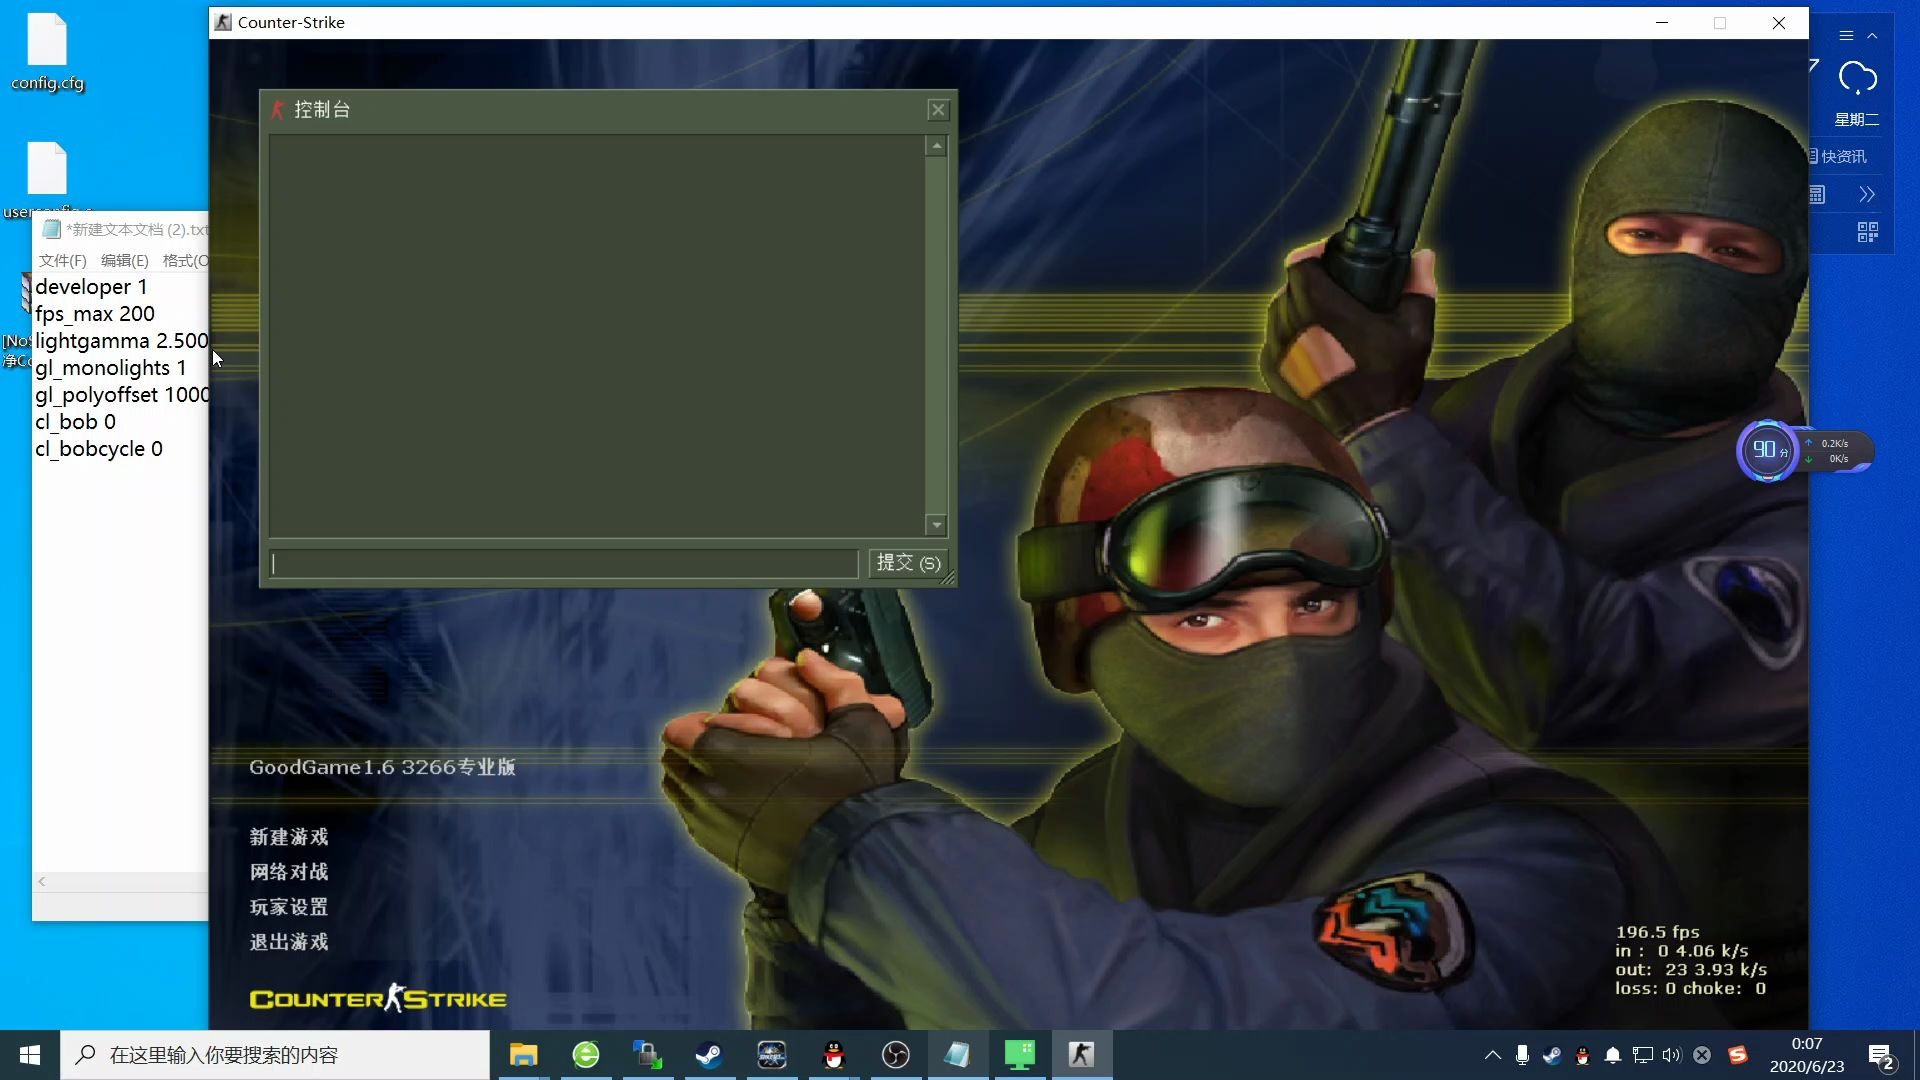Click taskbar search box
Image resolution: width=1920 pixels, height=1080 pixels.
(275, 1055)
